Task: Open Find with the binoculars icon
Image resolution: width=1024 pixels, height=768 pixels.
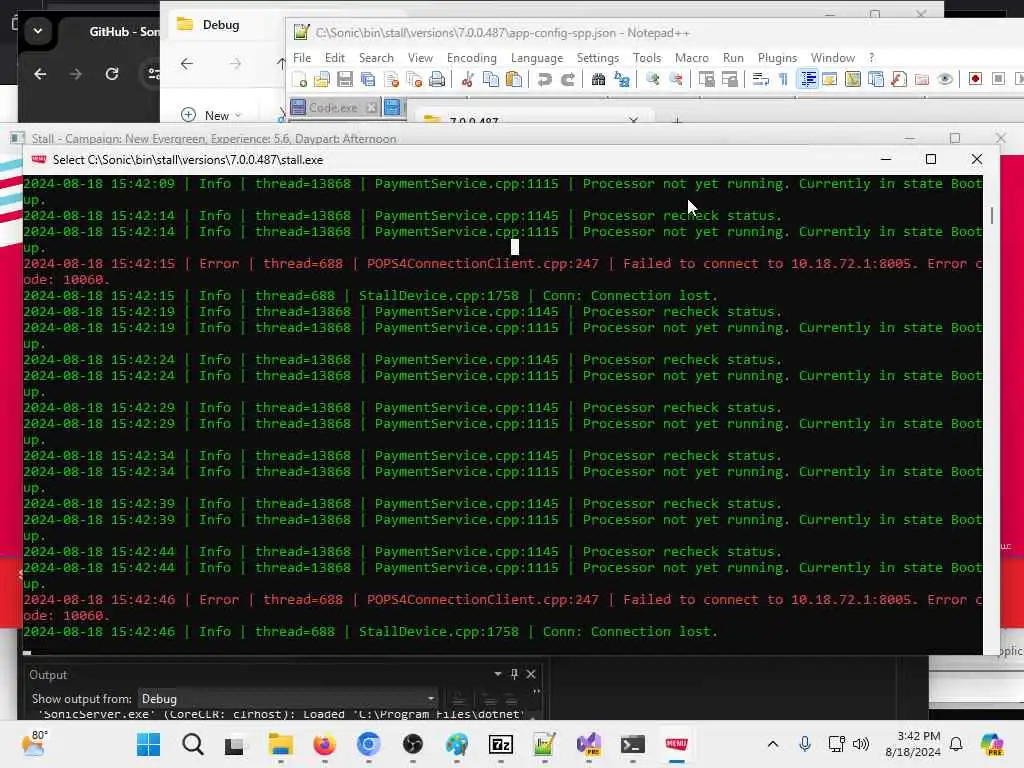Action: (598, 80)
